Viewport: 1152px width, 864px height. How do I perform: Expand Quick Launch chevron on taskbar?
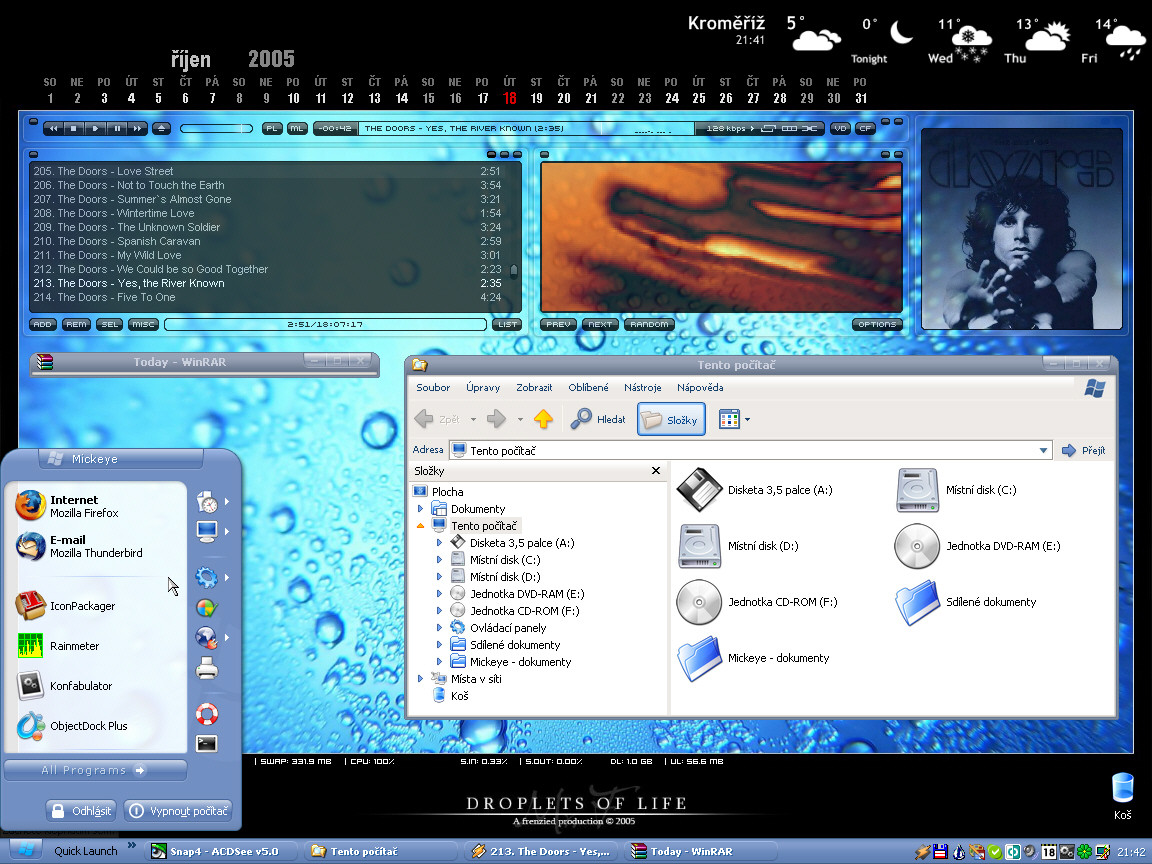(x=132, y=846)
